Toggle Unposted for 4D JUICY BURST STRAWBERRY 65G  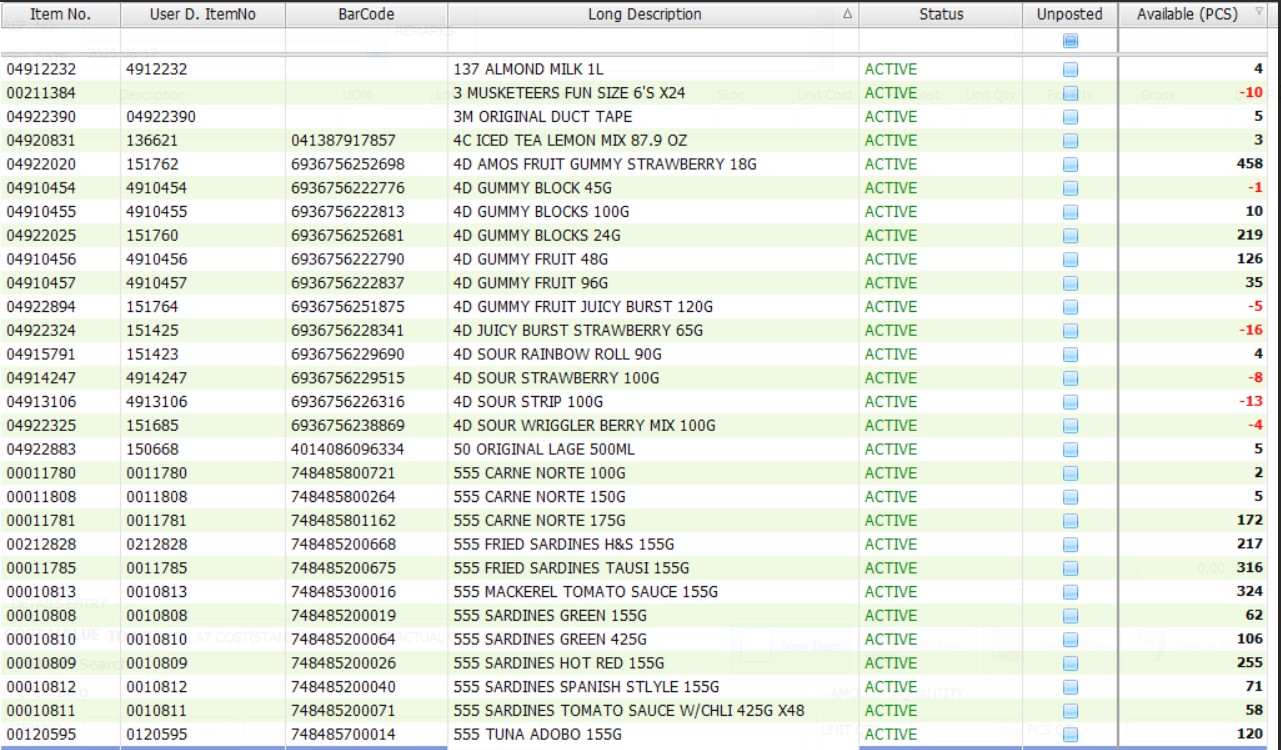click(1070, 330)
